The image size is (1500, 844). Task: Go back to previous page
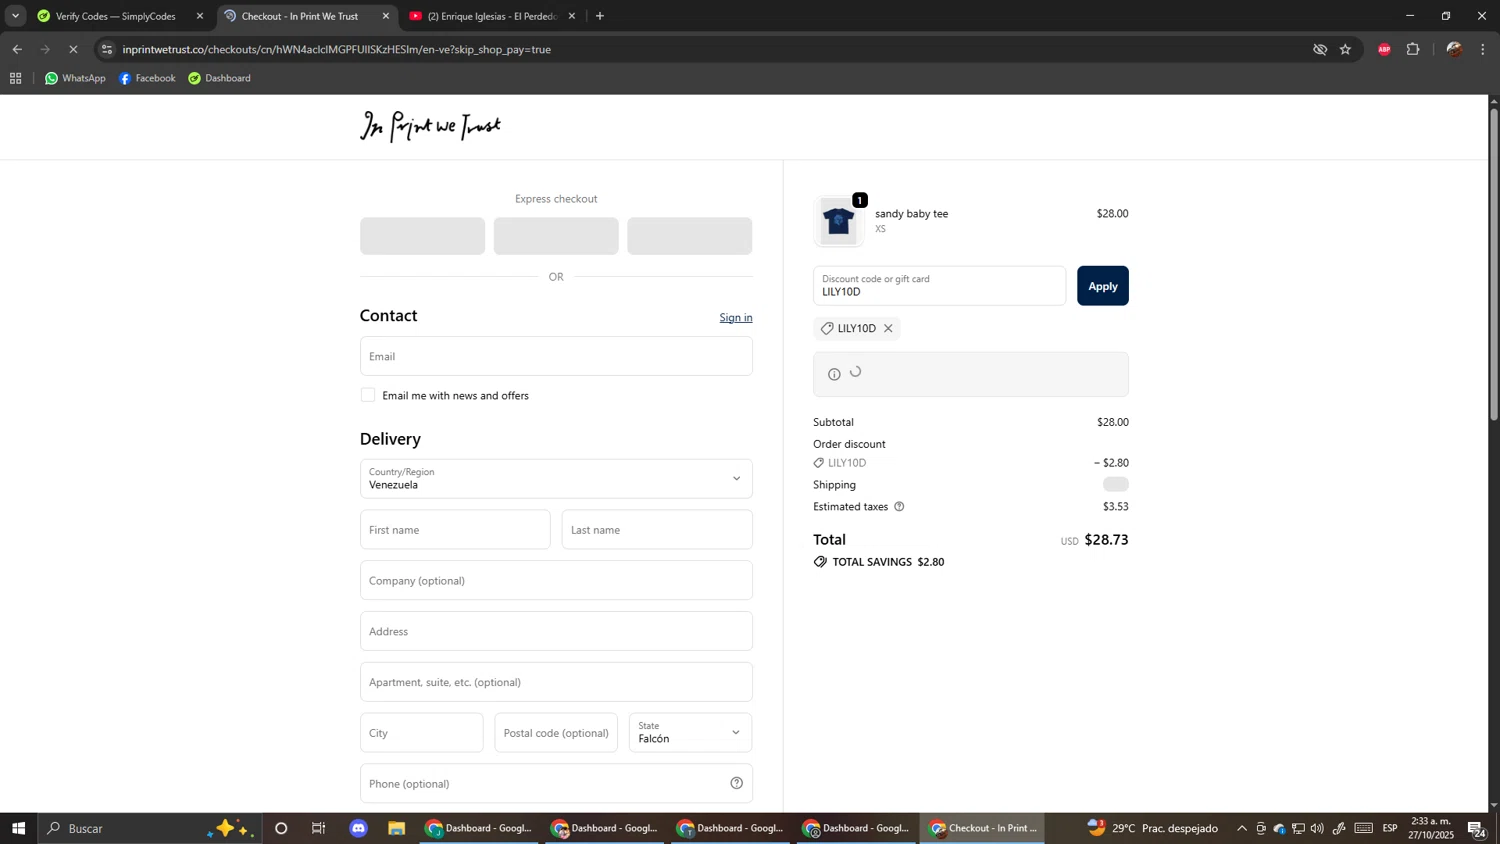coord(17,49)
